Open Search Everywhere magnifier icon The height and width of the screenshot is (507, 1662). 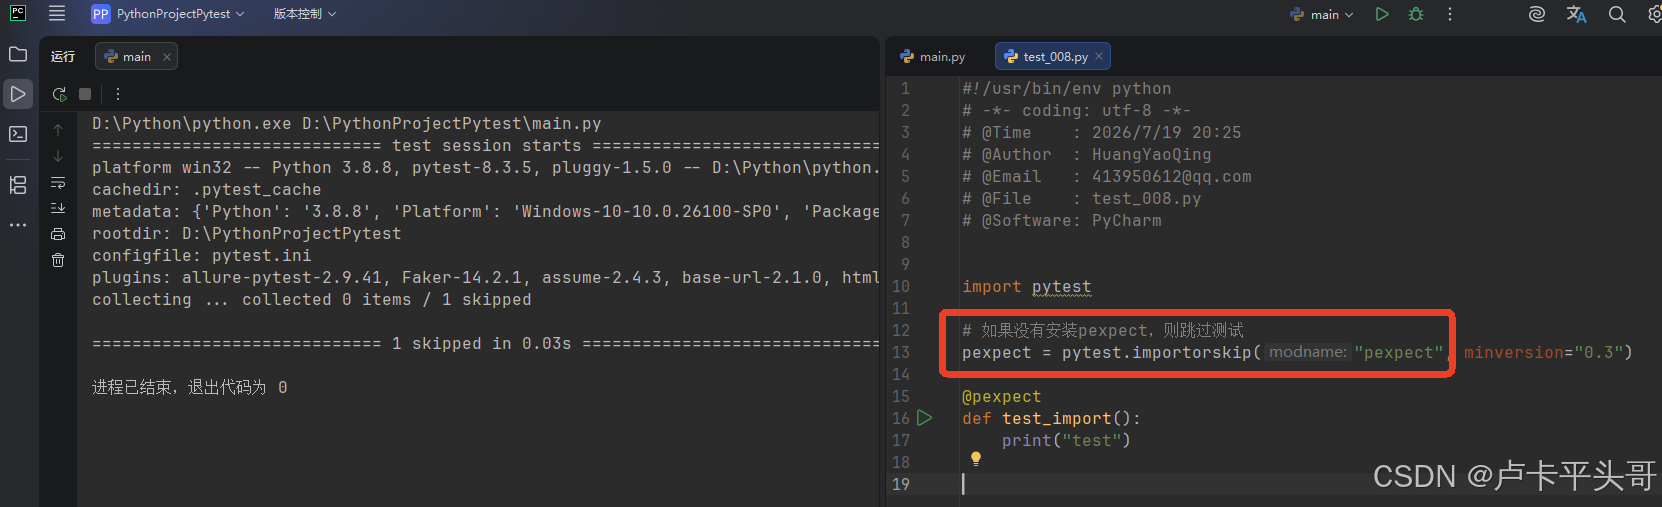pyautogui.click(x=1617, y=14)
